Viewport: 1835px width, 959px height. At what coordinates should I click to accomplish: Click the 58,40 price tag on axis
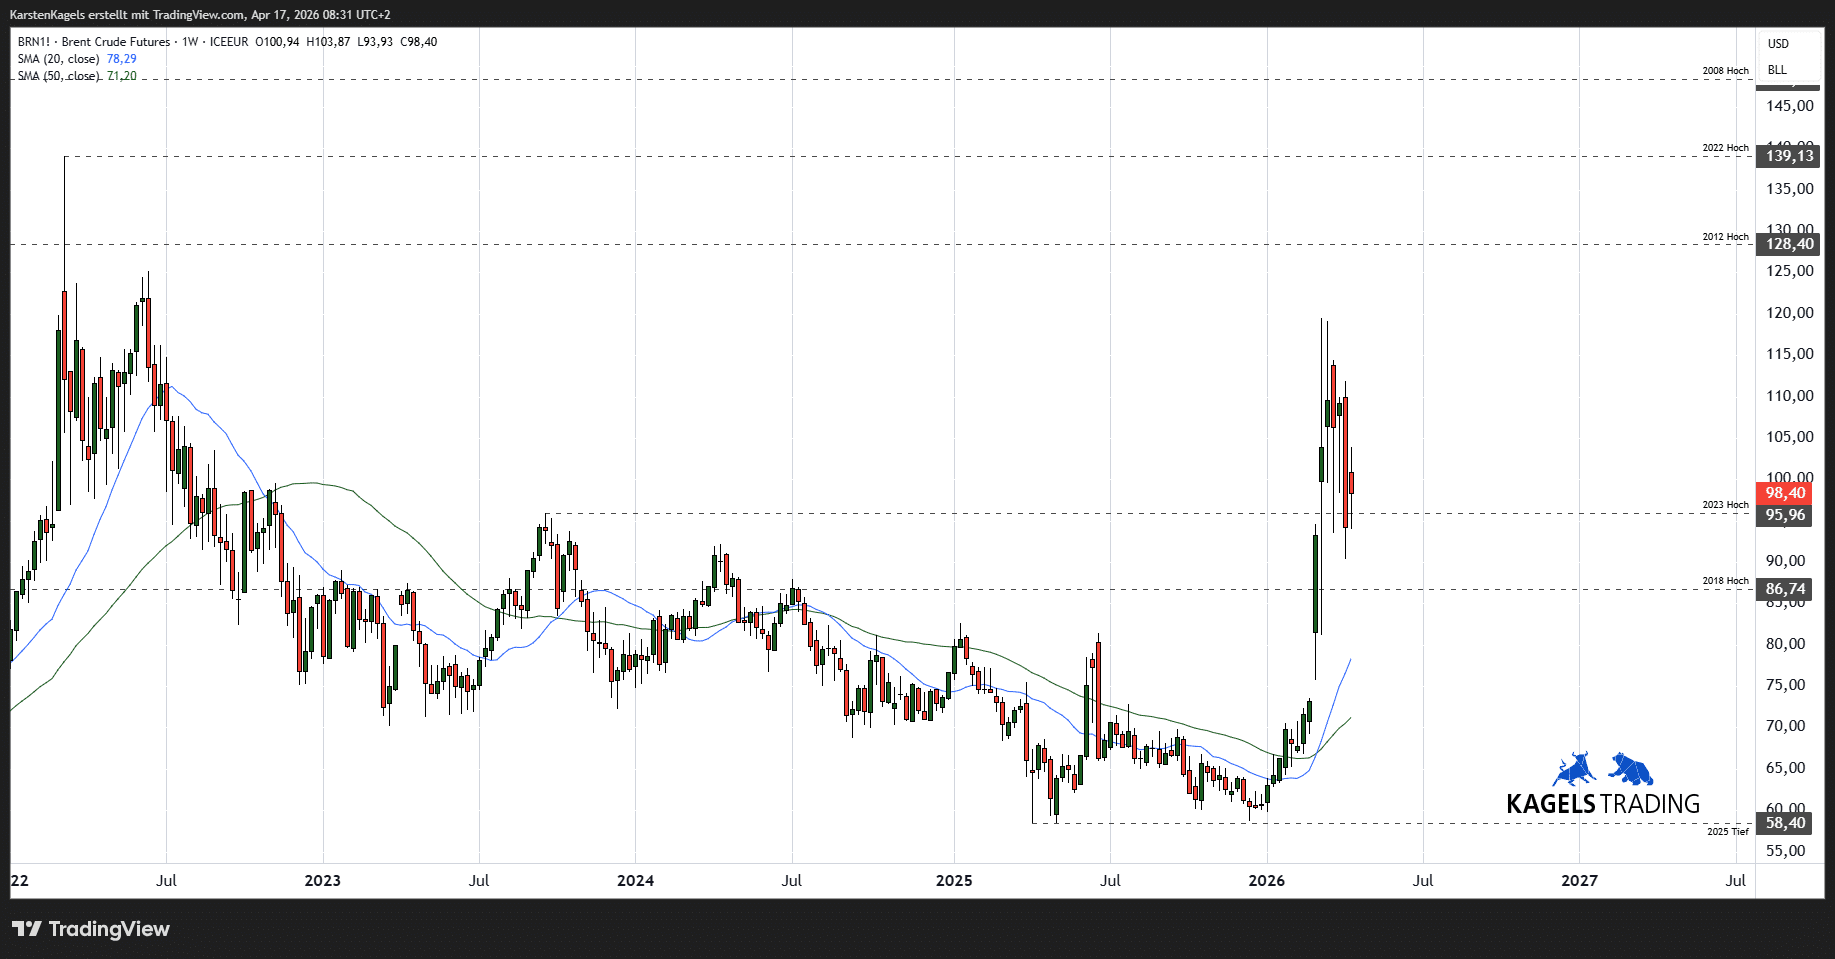[x=1785, y=823]
